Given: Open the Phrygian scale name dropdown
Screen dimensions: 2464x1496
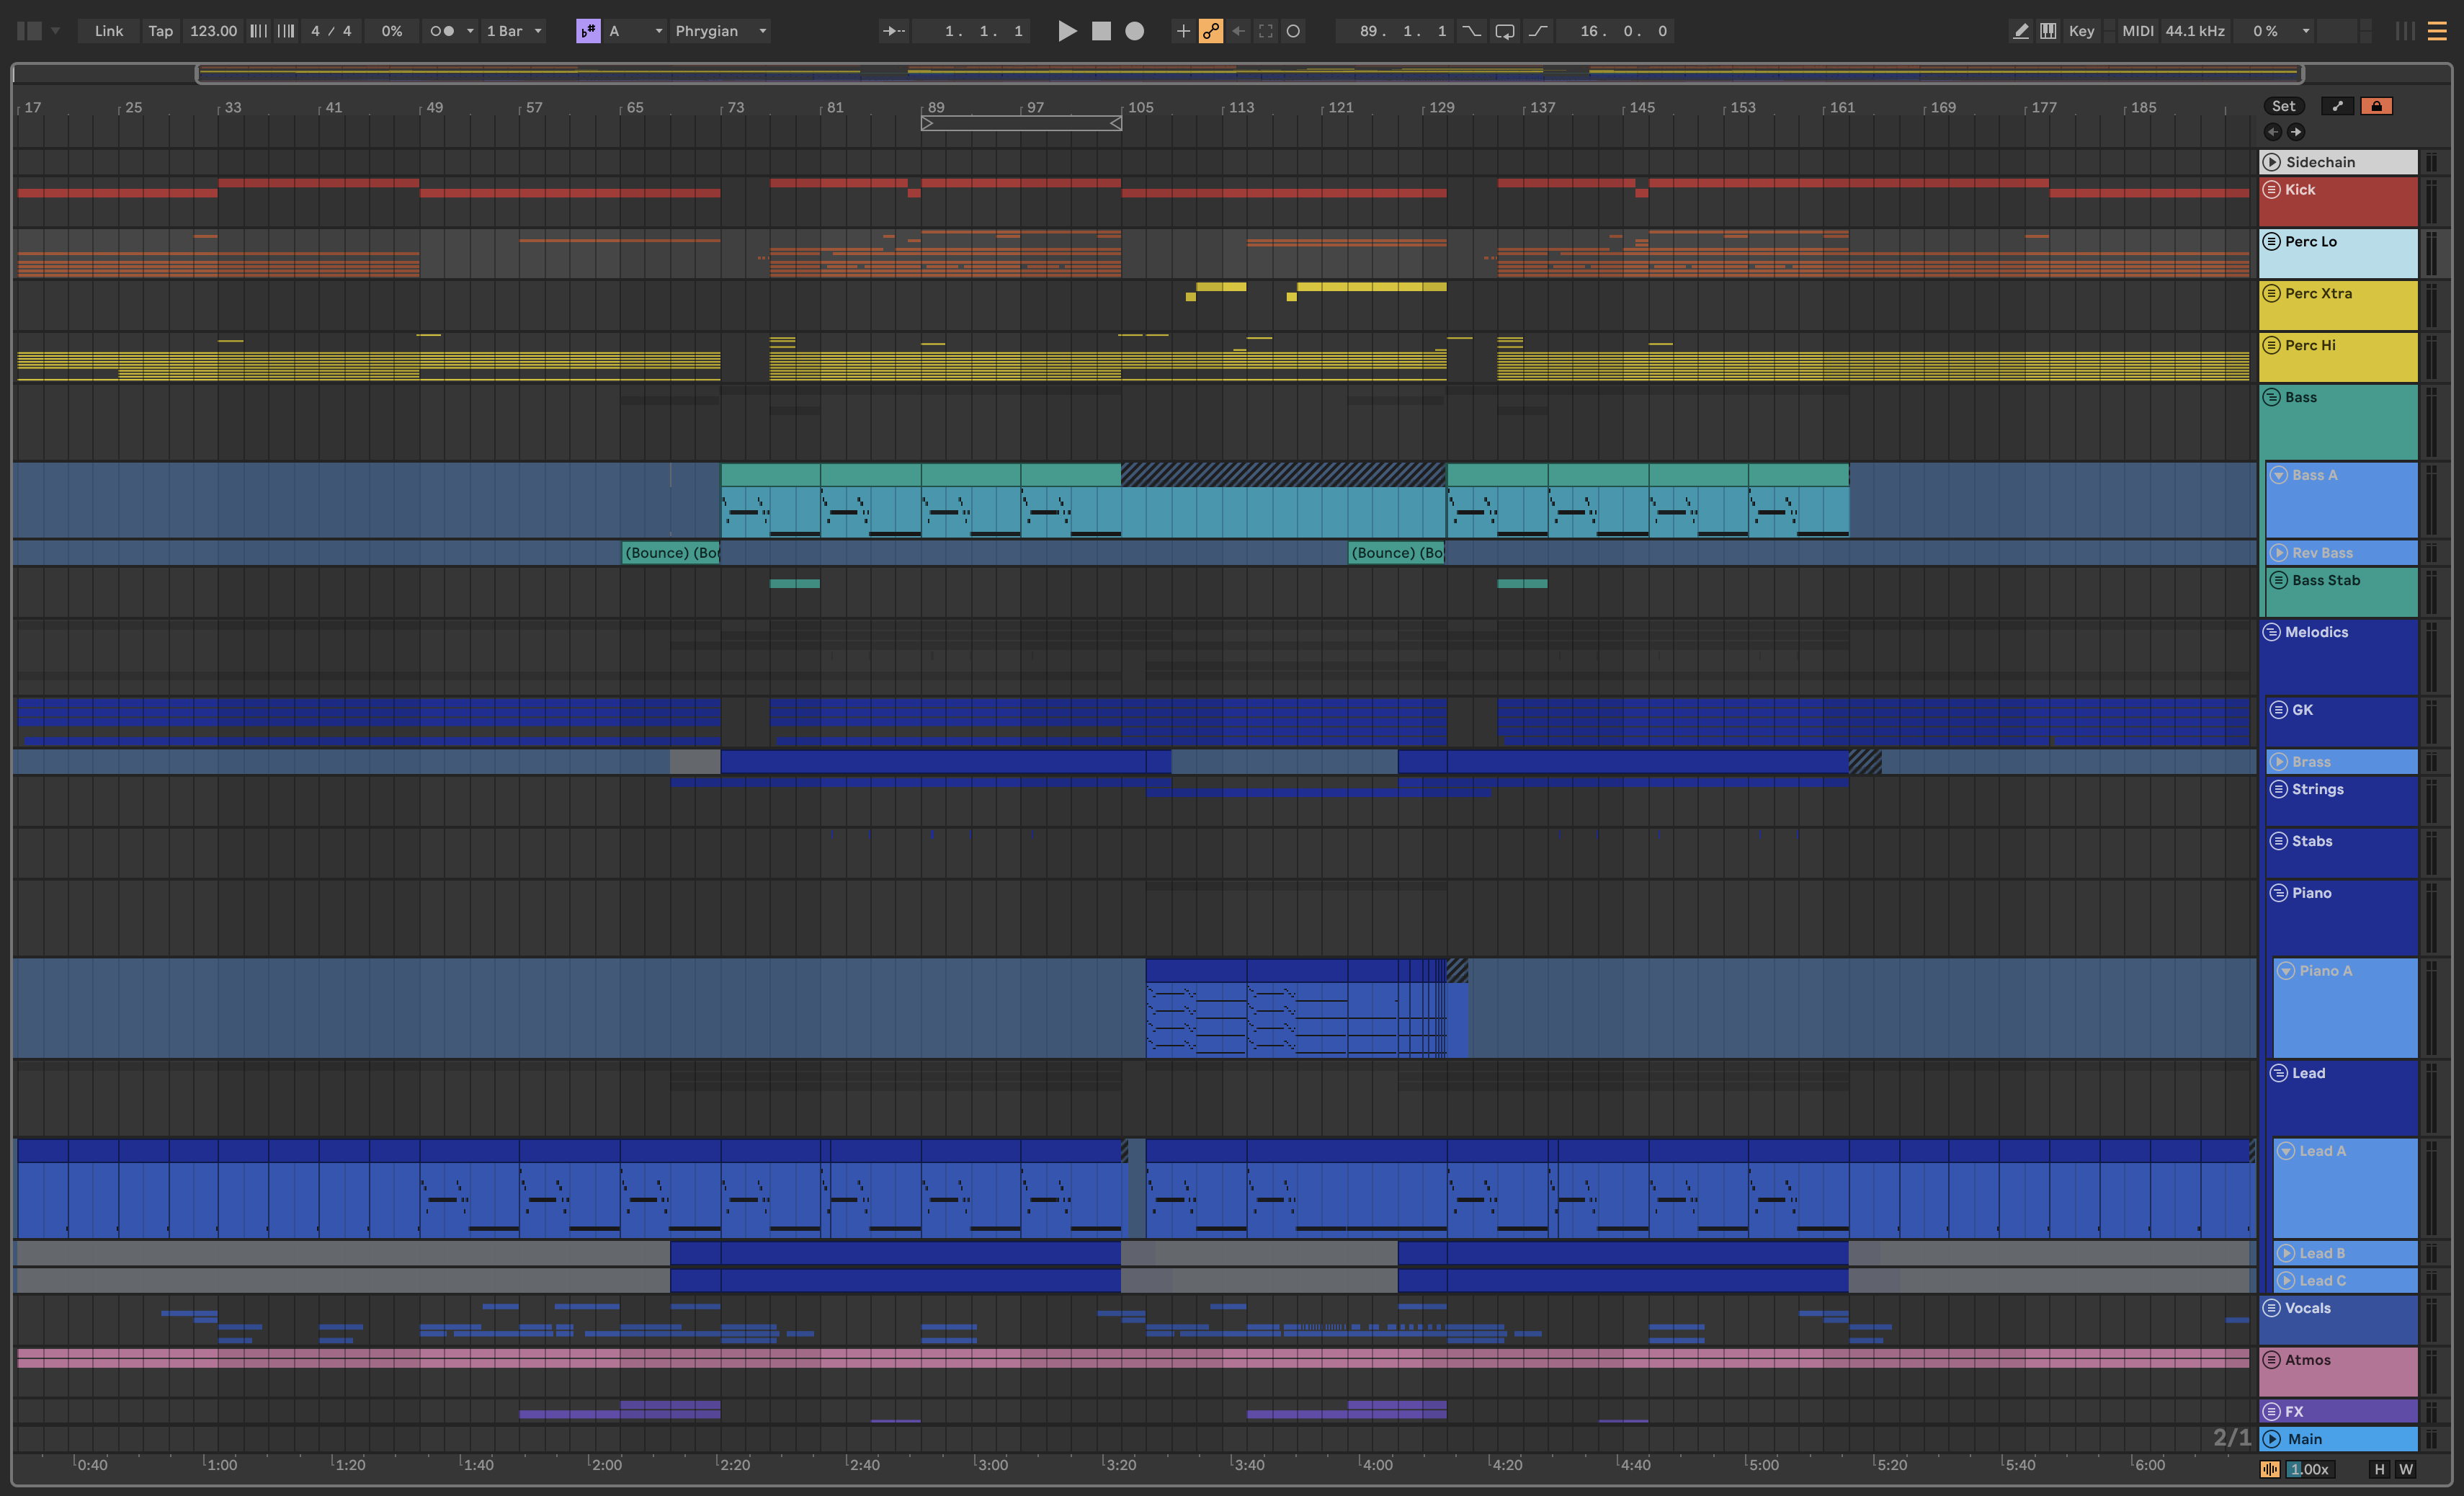Looking at the screenshot, I should pyautogui.click(x=720, y=31).
